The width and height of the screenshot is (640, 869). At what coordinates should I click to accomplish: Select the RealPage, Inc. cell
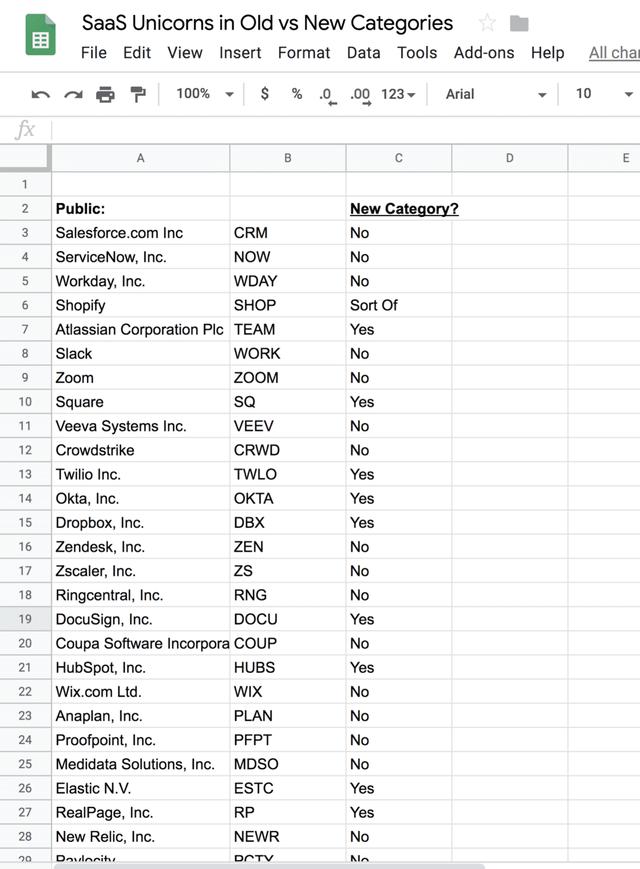click(141, 812)
